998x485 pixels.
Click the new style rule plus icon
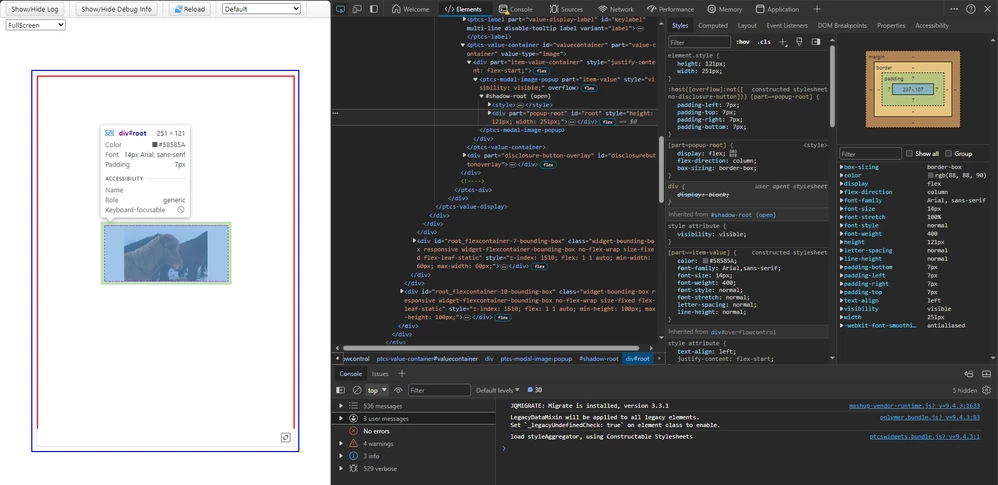click(783, 42)
